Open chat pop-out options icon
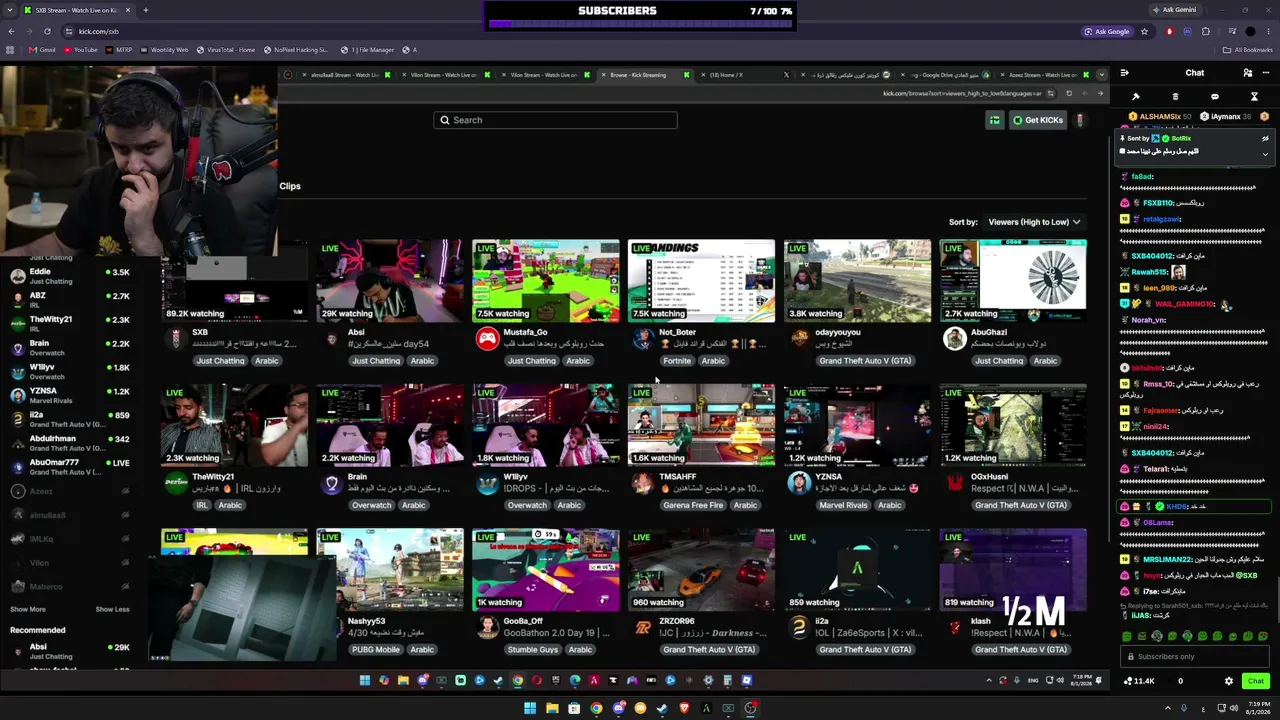This screenshot has height=720, width=1280. [x=1264, y=73]
